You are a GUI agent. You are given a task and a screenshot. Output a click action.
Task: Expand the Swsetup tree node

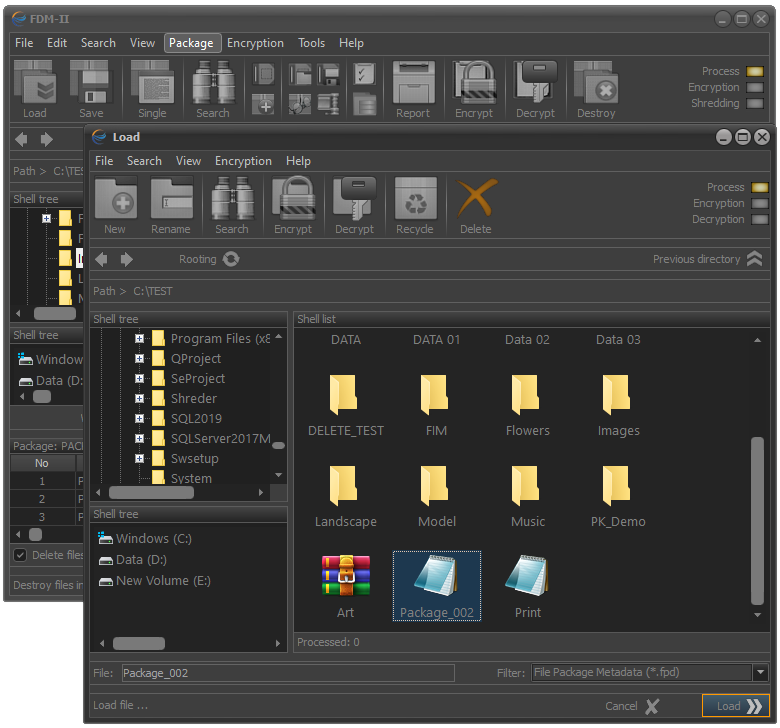click(x=139, y=458)
